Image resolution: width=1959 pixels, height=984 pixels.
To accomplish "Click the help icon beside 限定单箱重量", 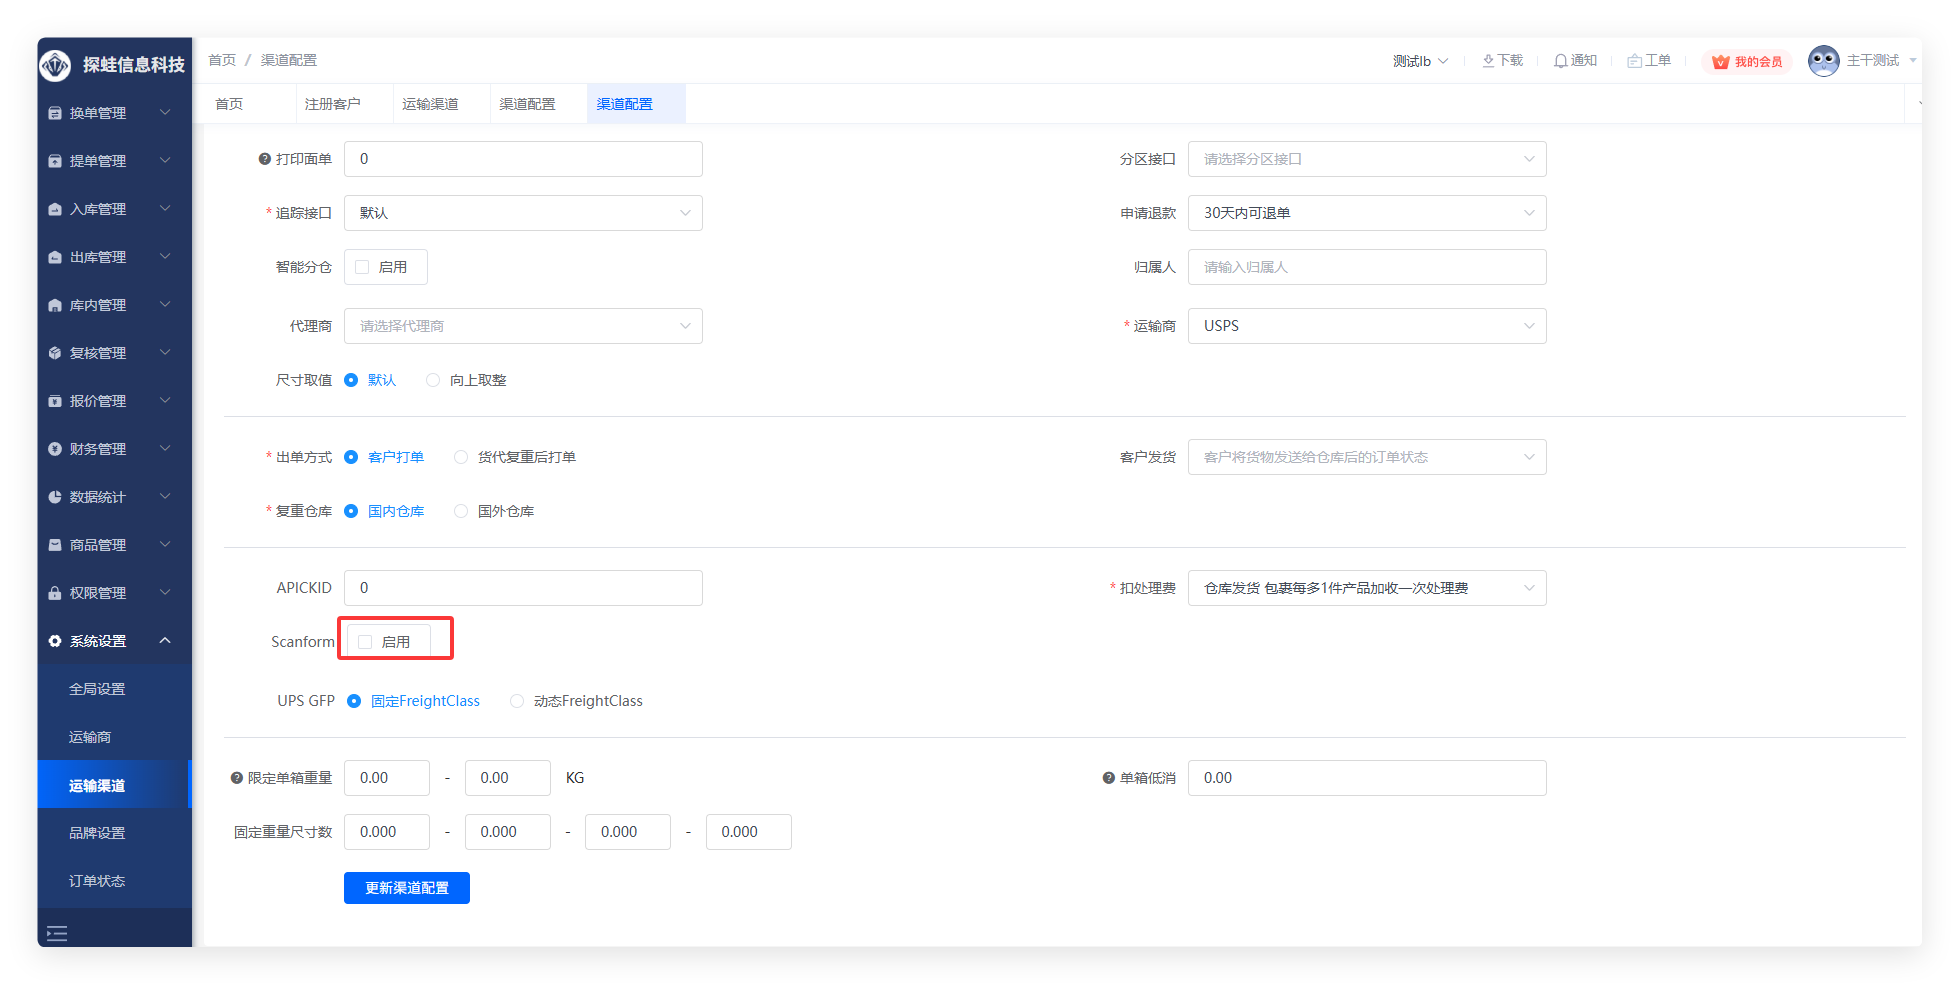I will [x=237, y=778].
